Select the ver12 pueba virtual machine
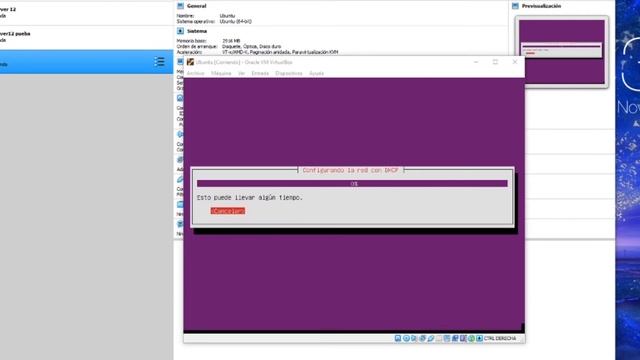 (x=87, y=37)
